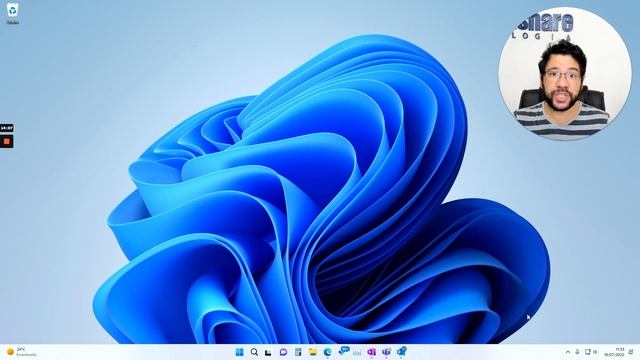The image size is (640, 360).
Task: Open Task View on taskbar
Action: click(x=268, y=352)
